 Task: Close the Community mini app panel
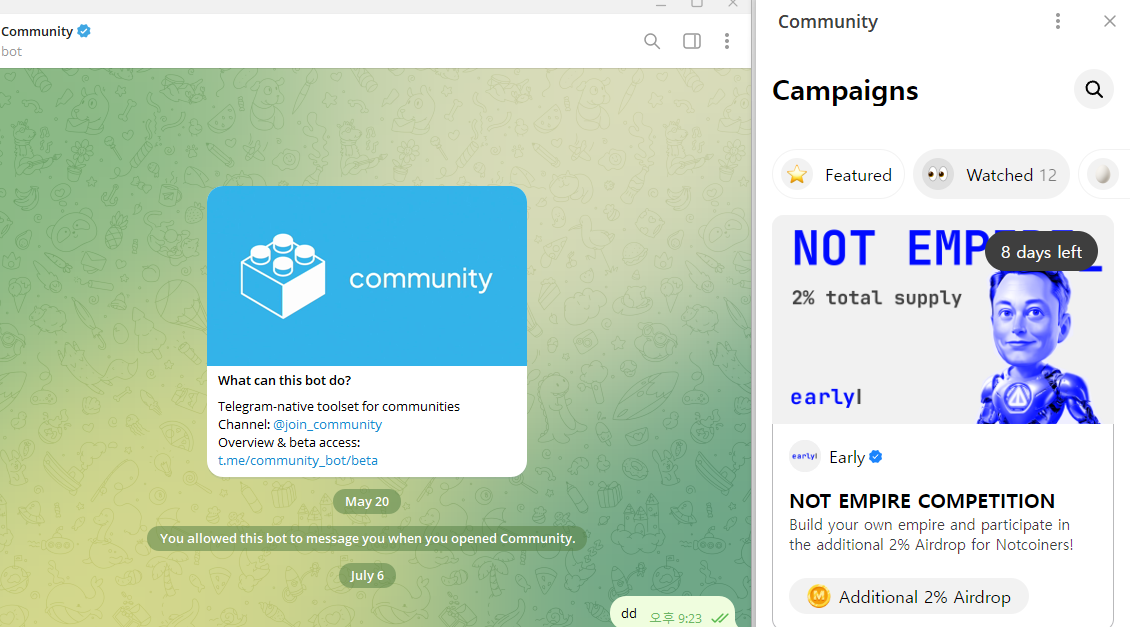tap(1109, 21)
